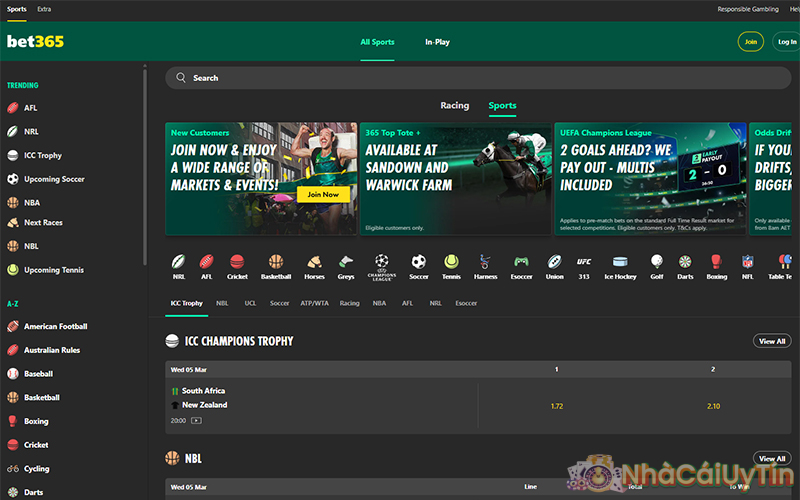This screenshot has height=500, width=800.
Task: Switch to the In-Play tab
Action: (x=437, y=42)
